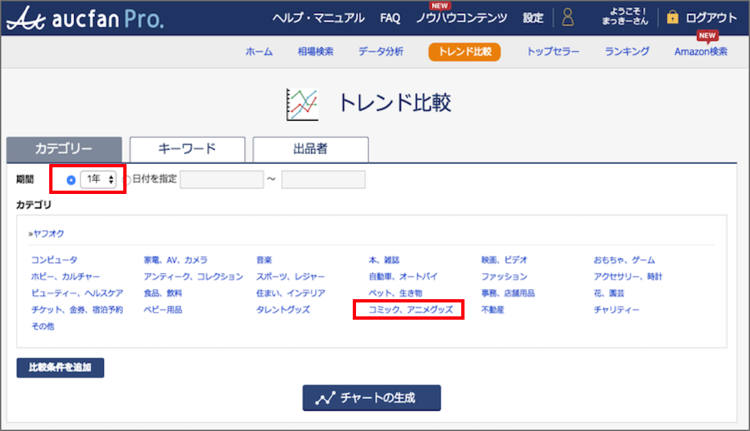
Task: Select タレントグッズ category
Action: tap(283, 310)
